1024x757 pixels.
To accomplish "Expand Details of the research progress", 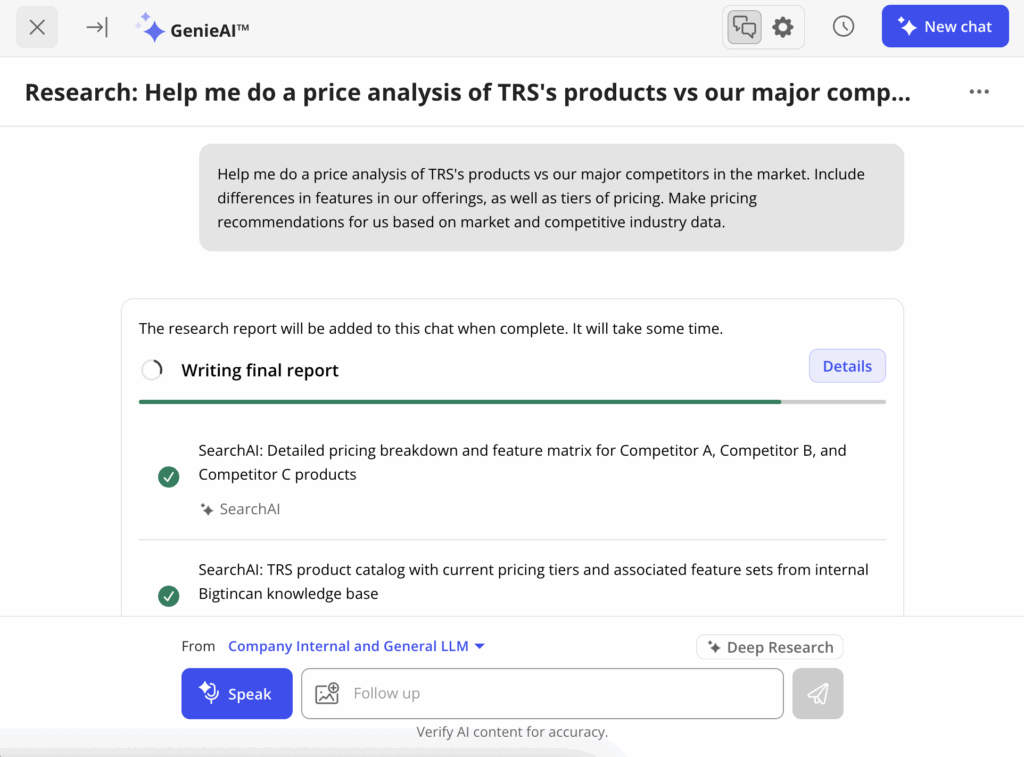I will [x=847, y=365].
